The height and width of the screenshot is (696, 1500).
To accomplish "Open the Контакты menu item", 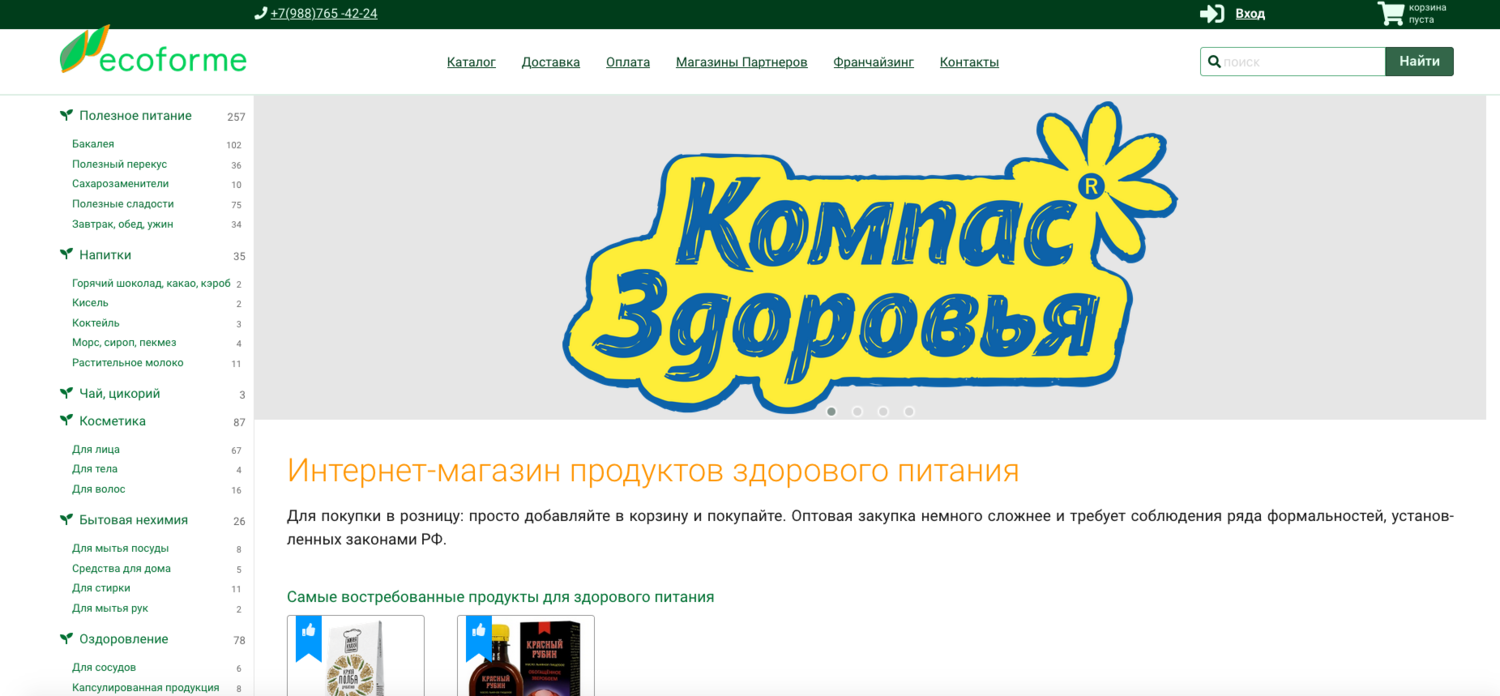I will point(969,62).
